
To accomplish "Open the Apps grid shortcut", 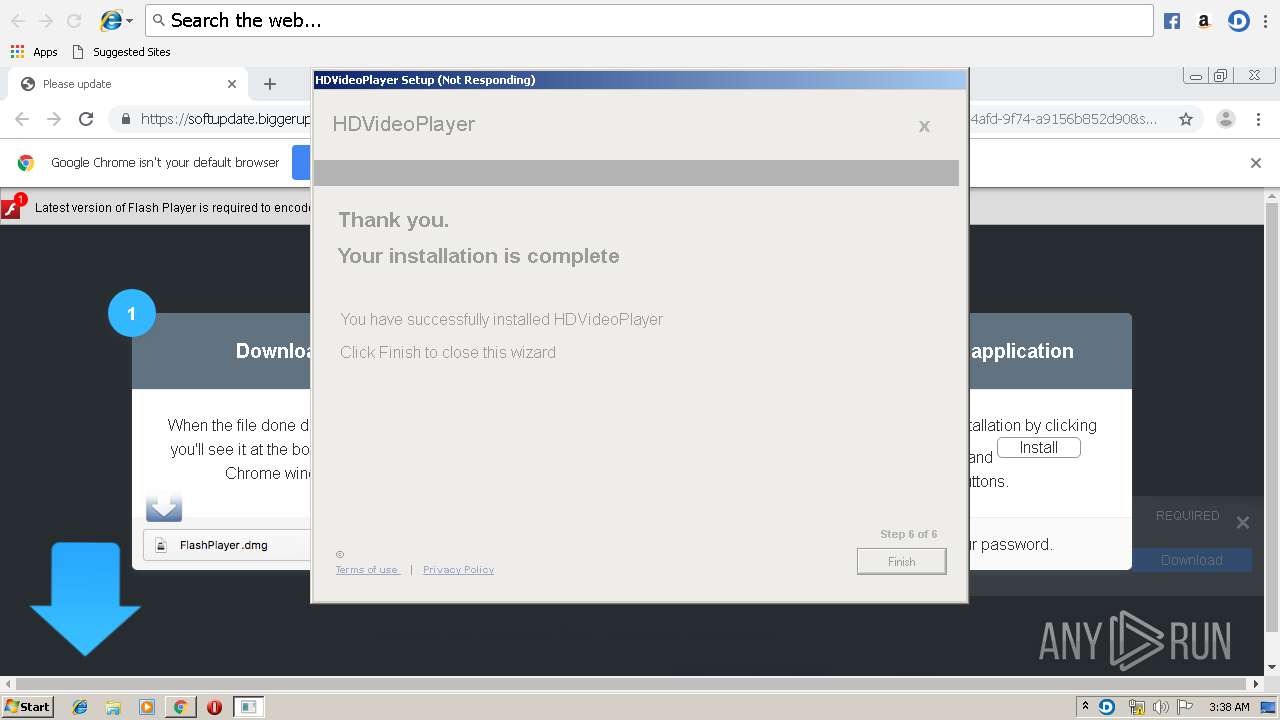I will tap(35, 52).
